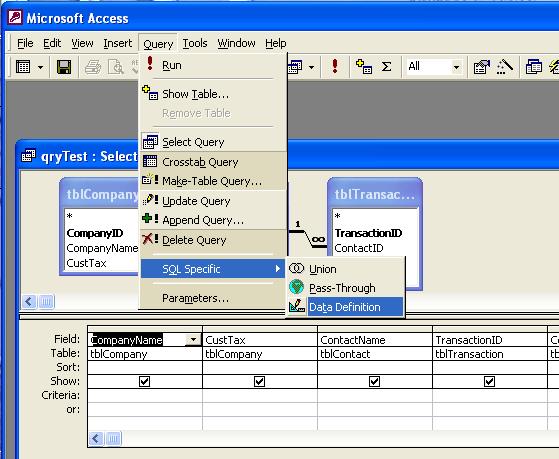Click the CustTax field cell

click(260, 340)
